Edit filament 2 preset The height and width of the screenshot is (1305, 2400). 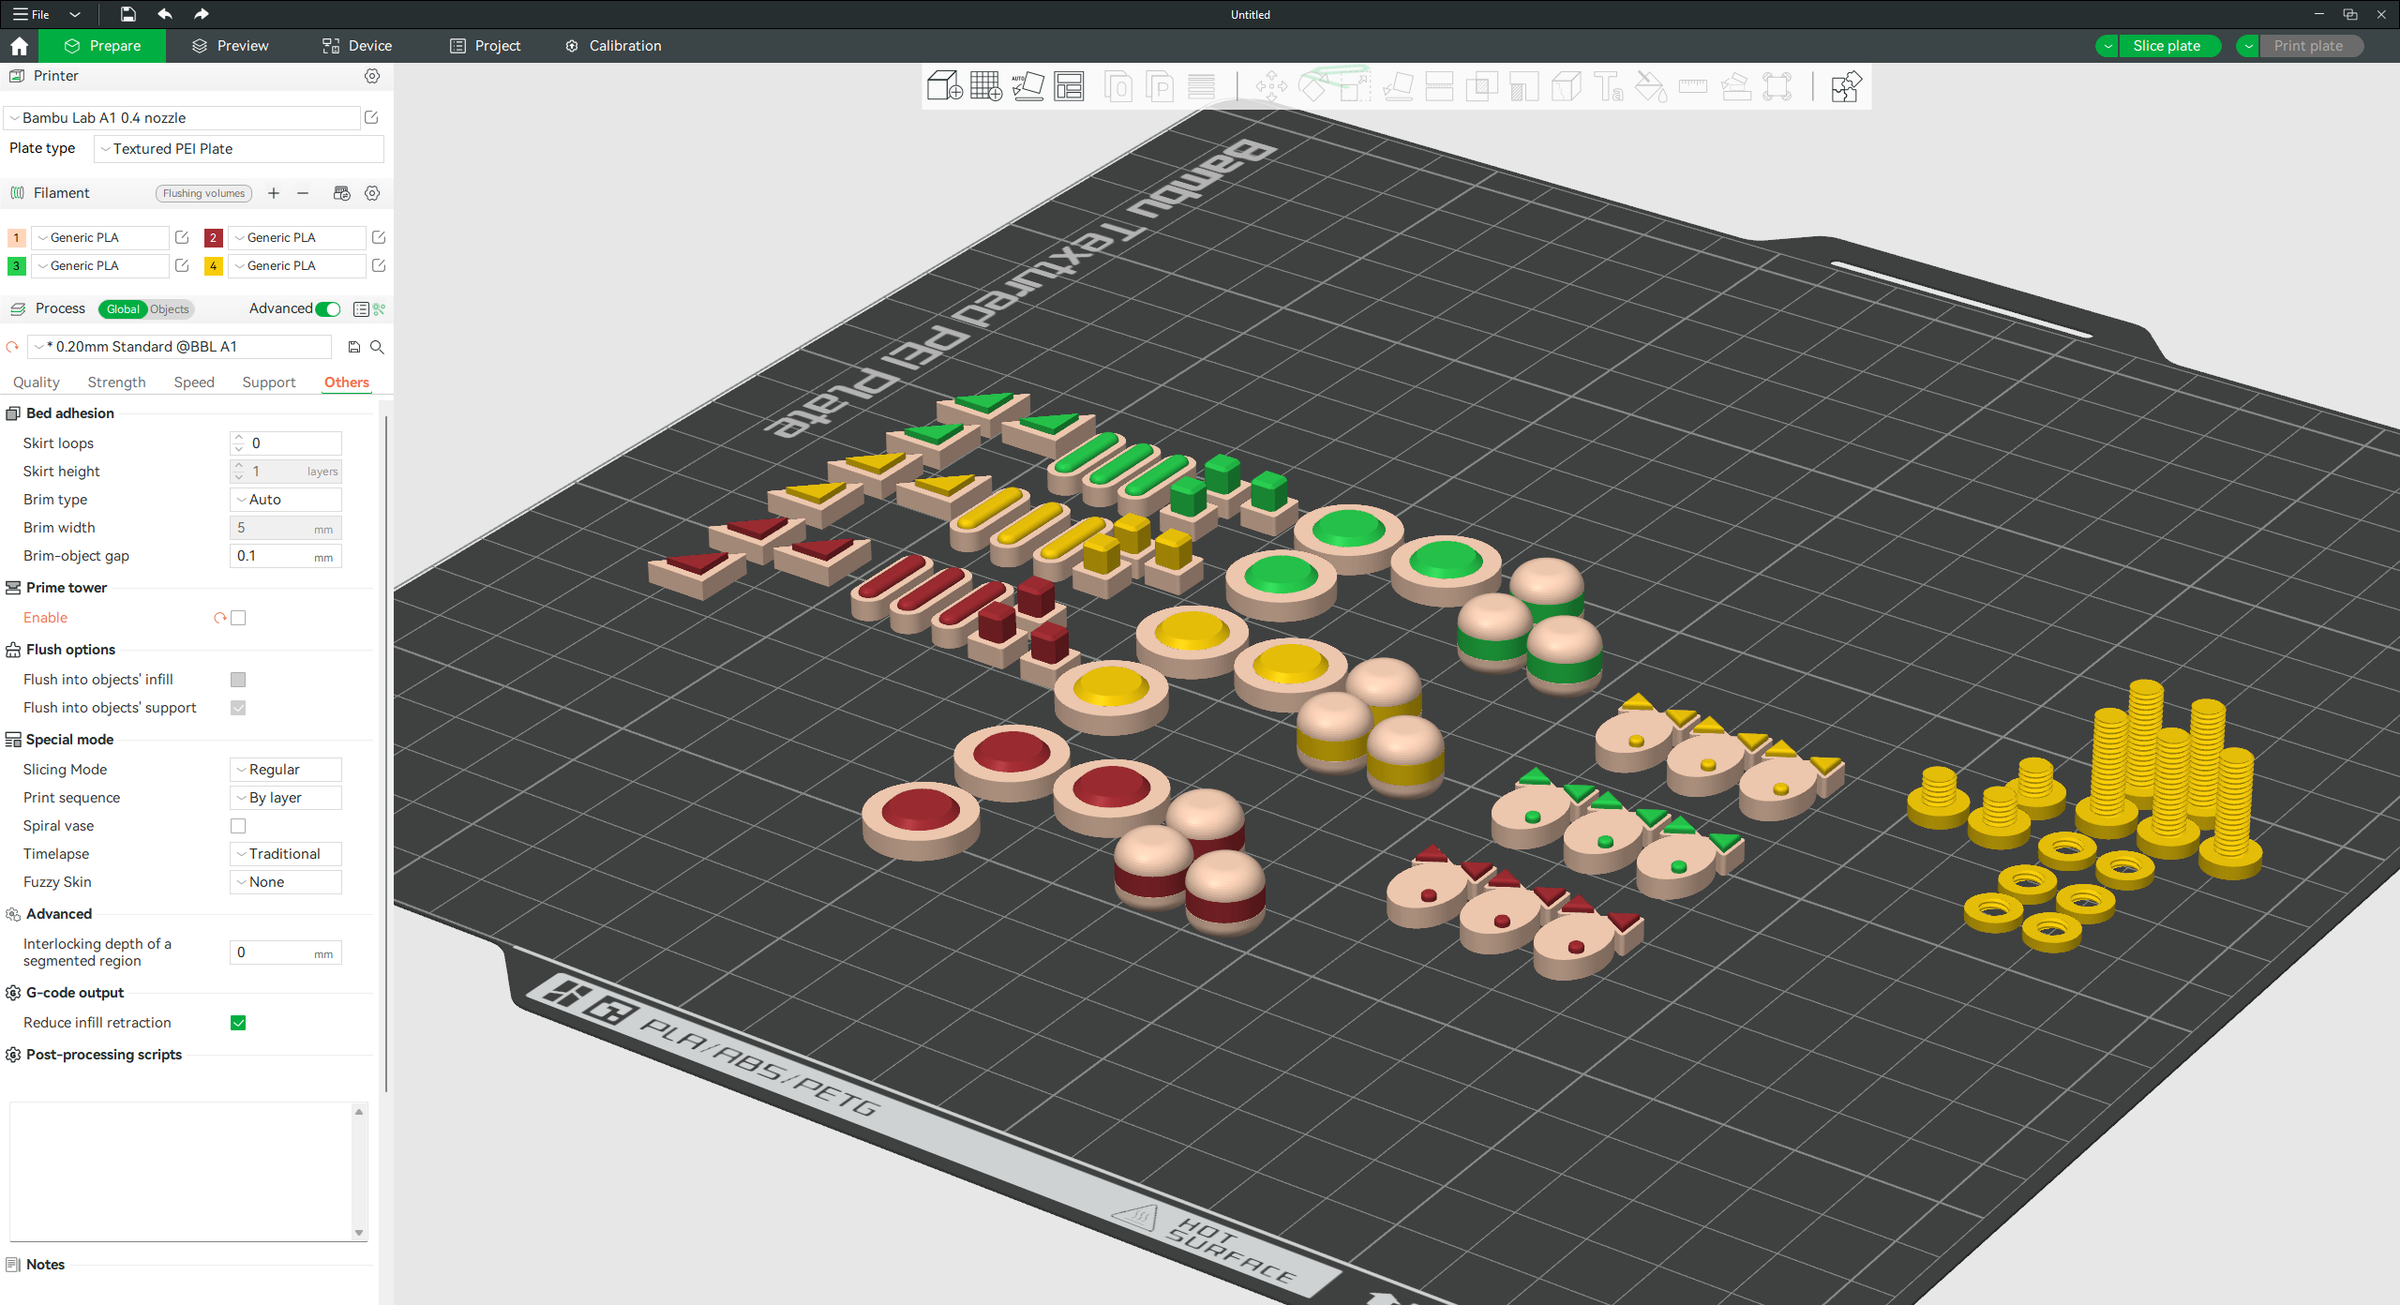point(379,238)
